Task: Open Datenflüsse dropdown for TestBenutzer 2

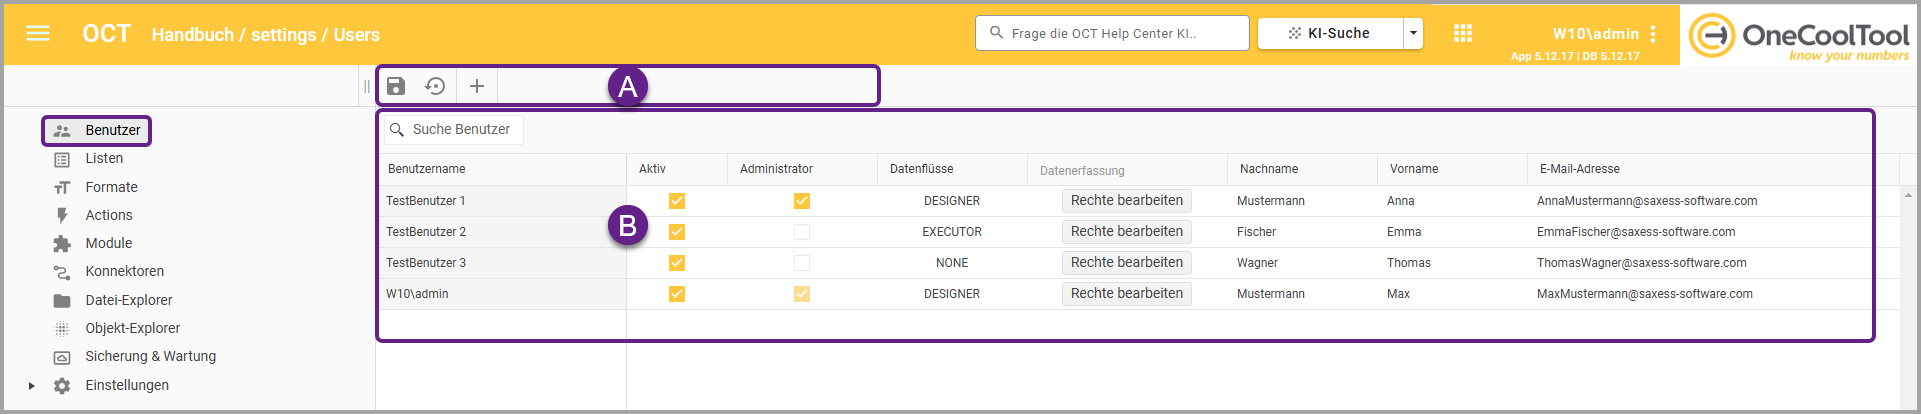Action: 951,232
